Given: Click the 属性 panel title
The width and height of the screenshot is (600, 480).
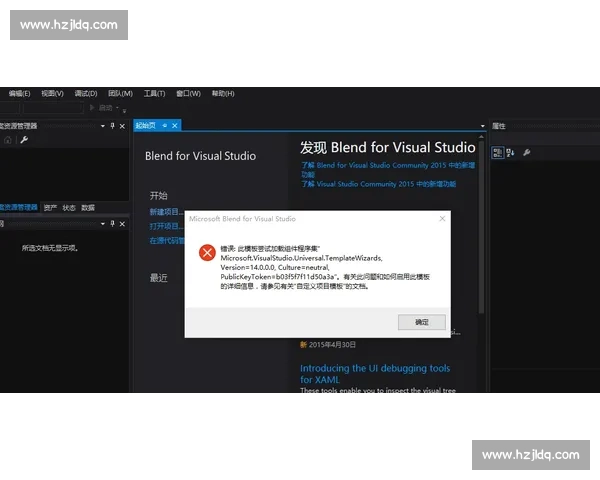Looking at the screenshot, I should tap(498, 126).
